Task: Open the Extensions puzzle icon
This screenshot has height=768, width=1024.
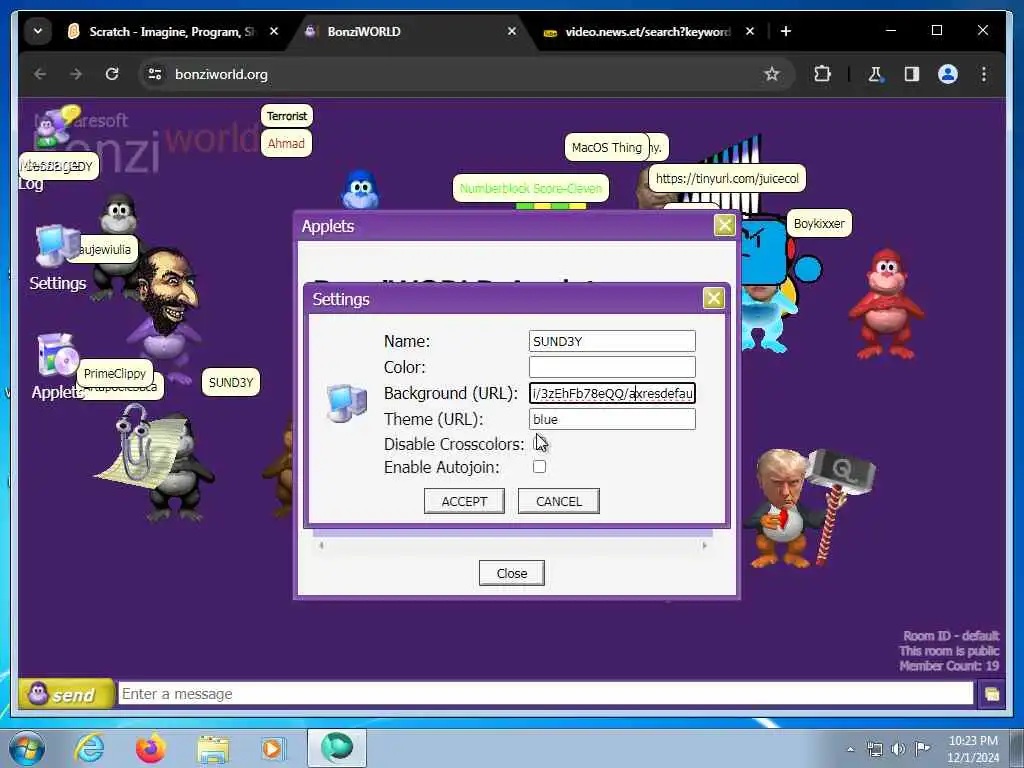Action: coord(822,74)
